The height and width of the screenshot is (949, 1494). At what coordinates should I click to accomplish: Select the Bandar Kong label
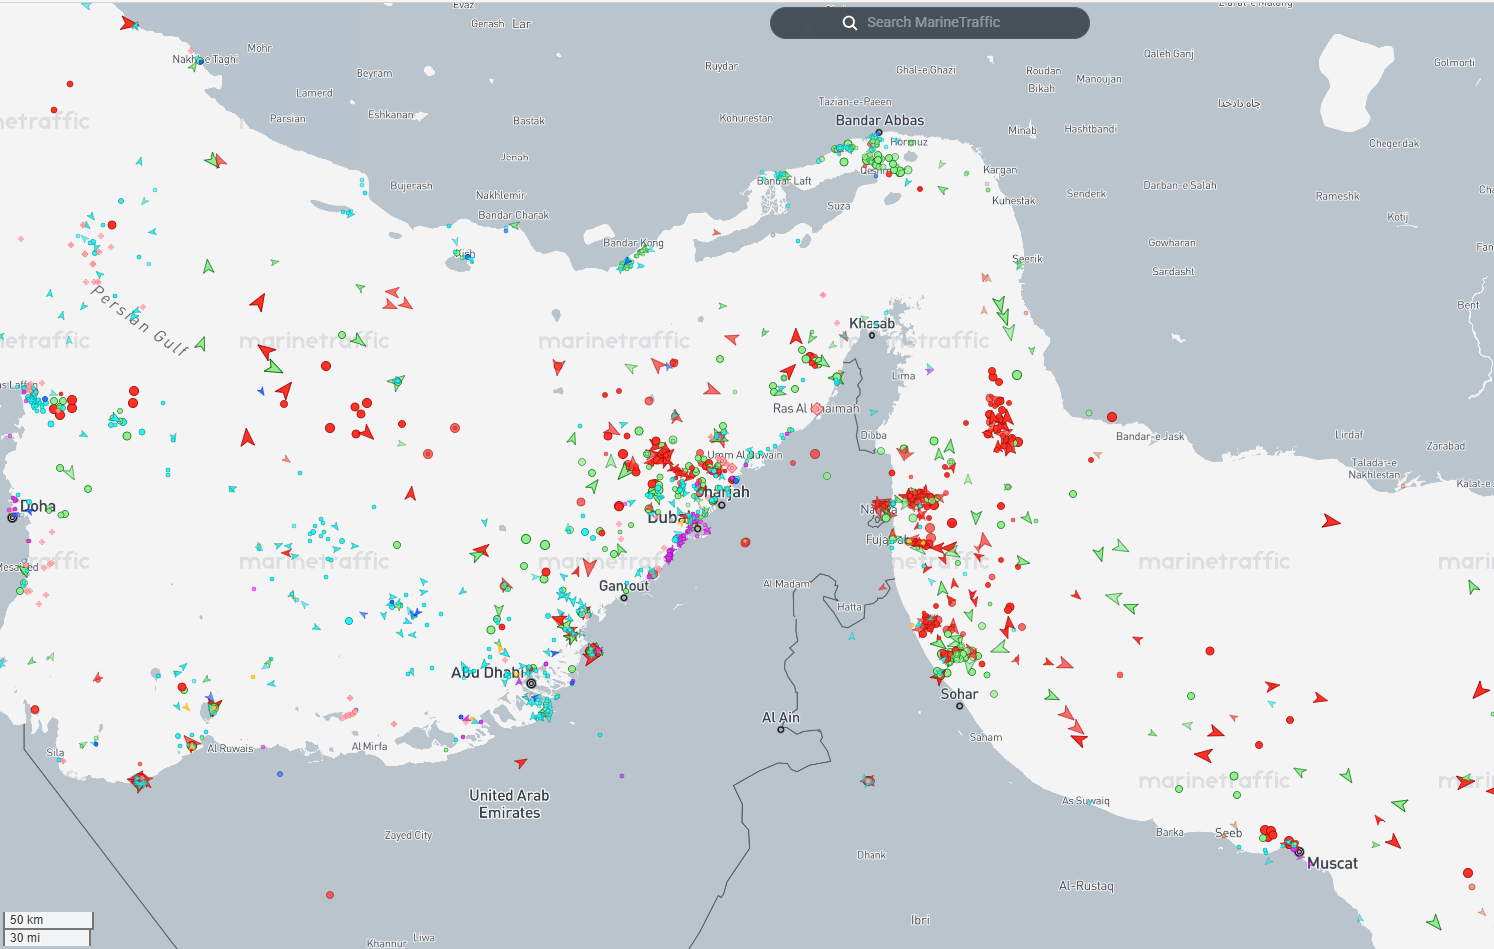click(x=634, y=243)
